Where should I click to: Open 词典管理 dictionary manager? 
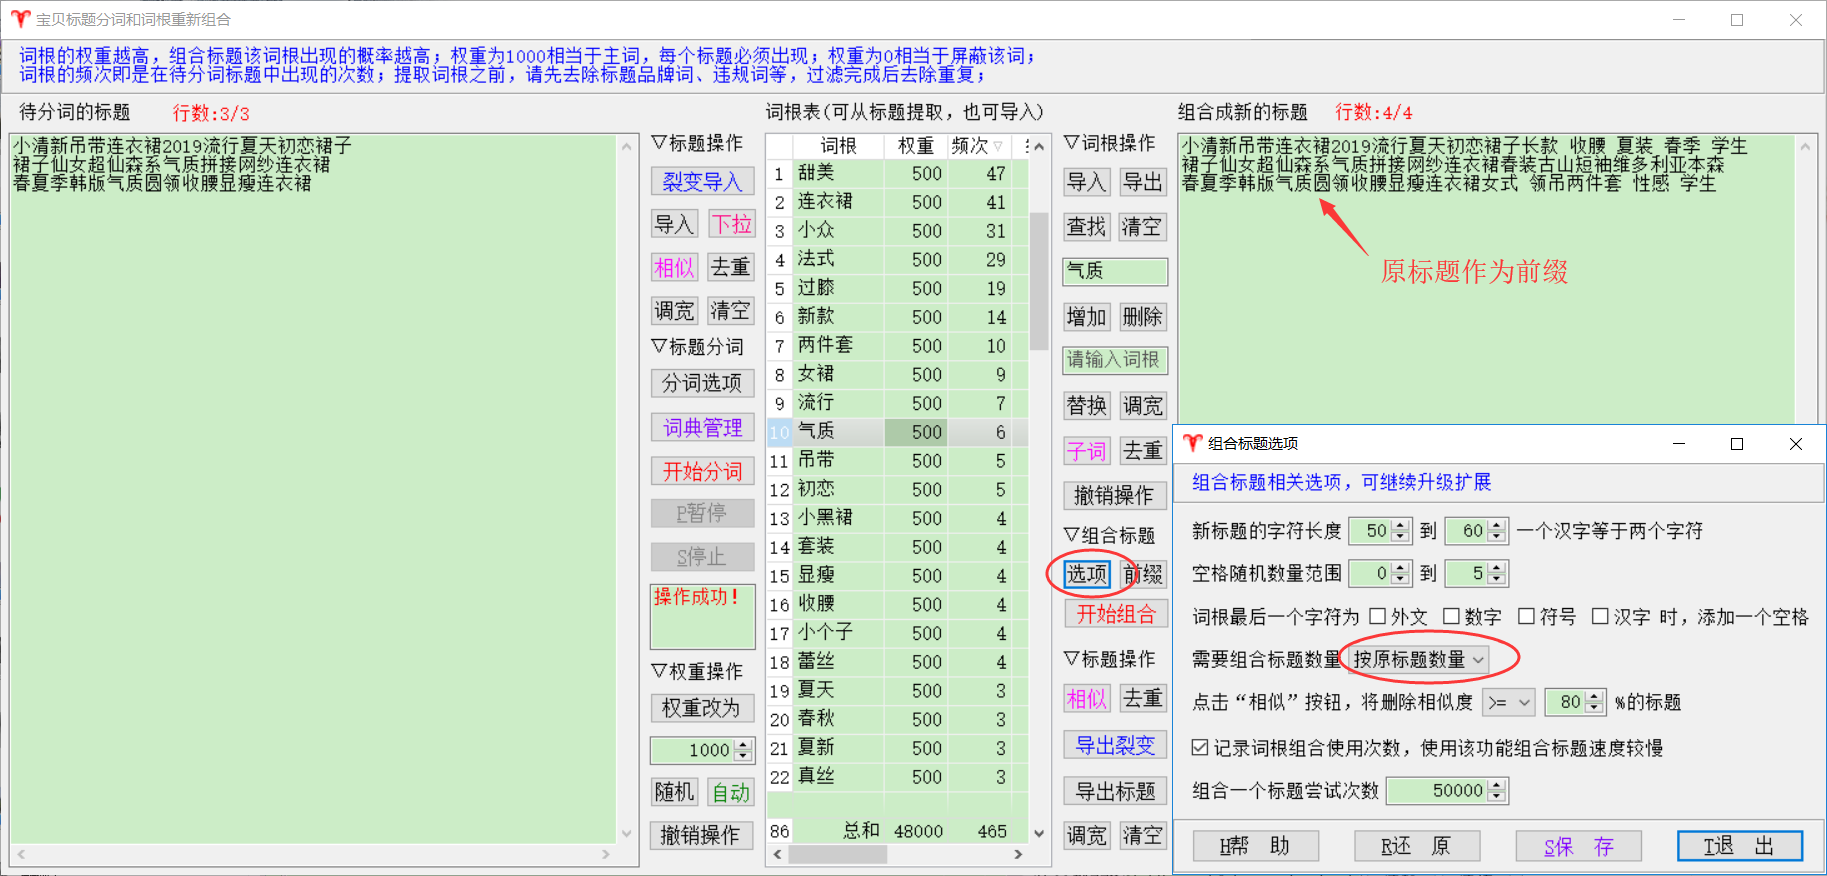pyautogui.click(x=702, y=428)
